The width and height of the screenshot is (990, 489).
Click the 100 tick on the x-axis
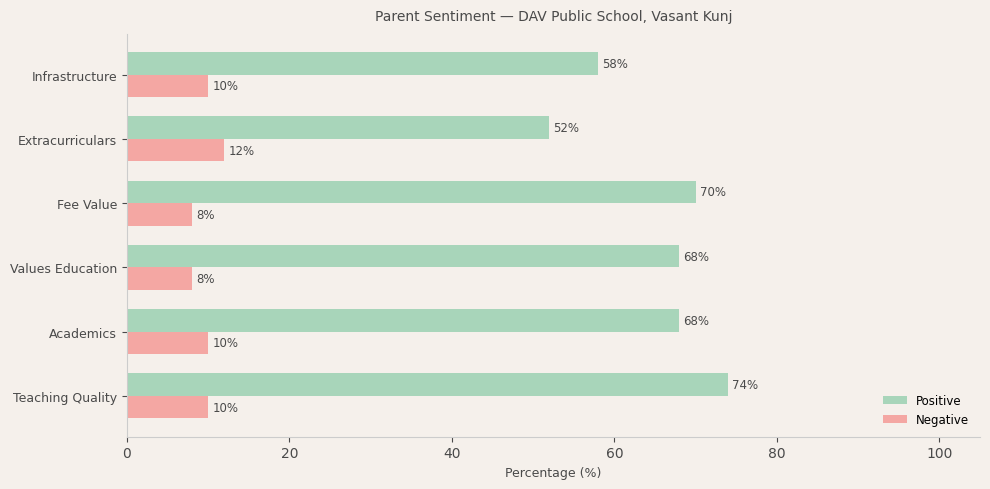[x=939, y=454]
